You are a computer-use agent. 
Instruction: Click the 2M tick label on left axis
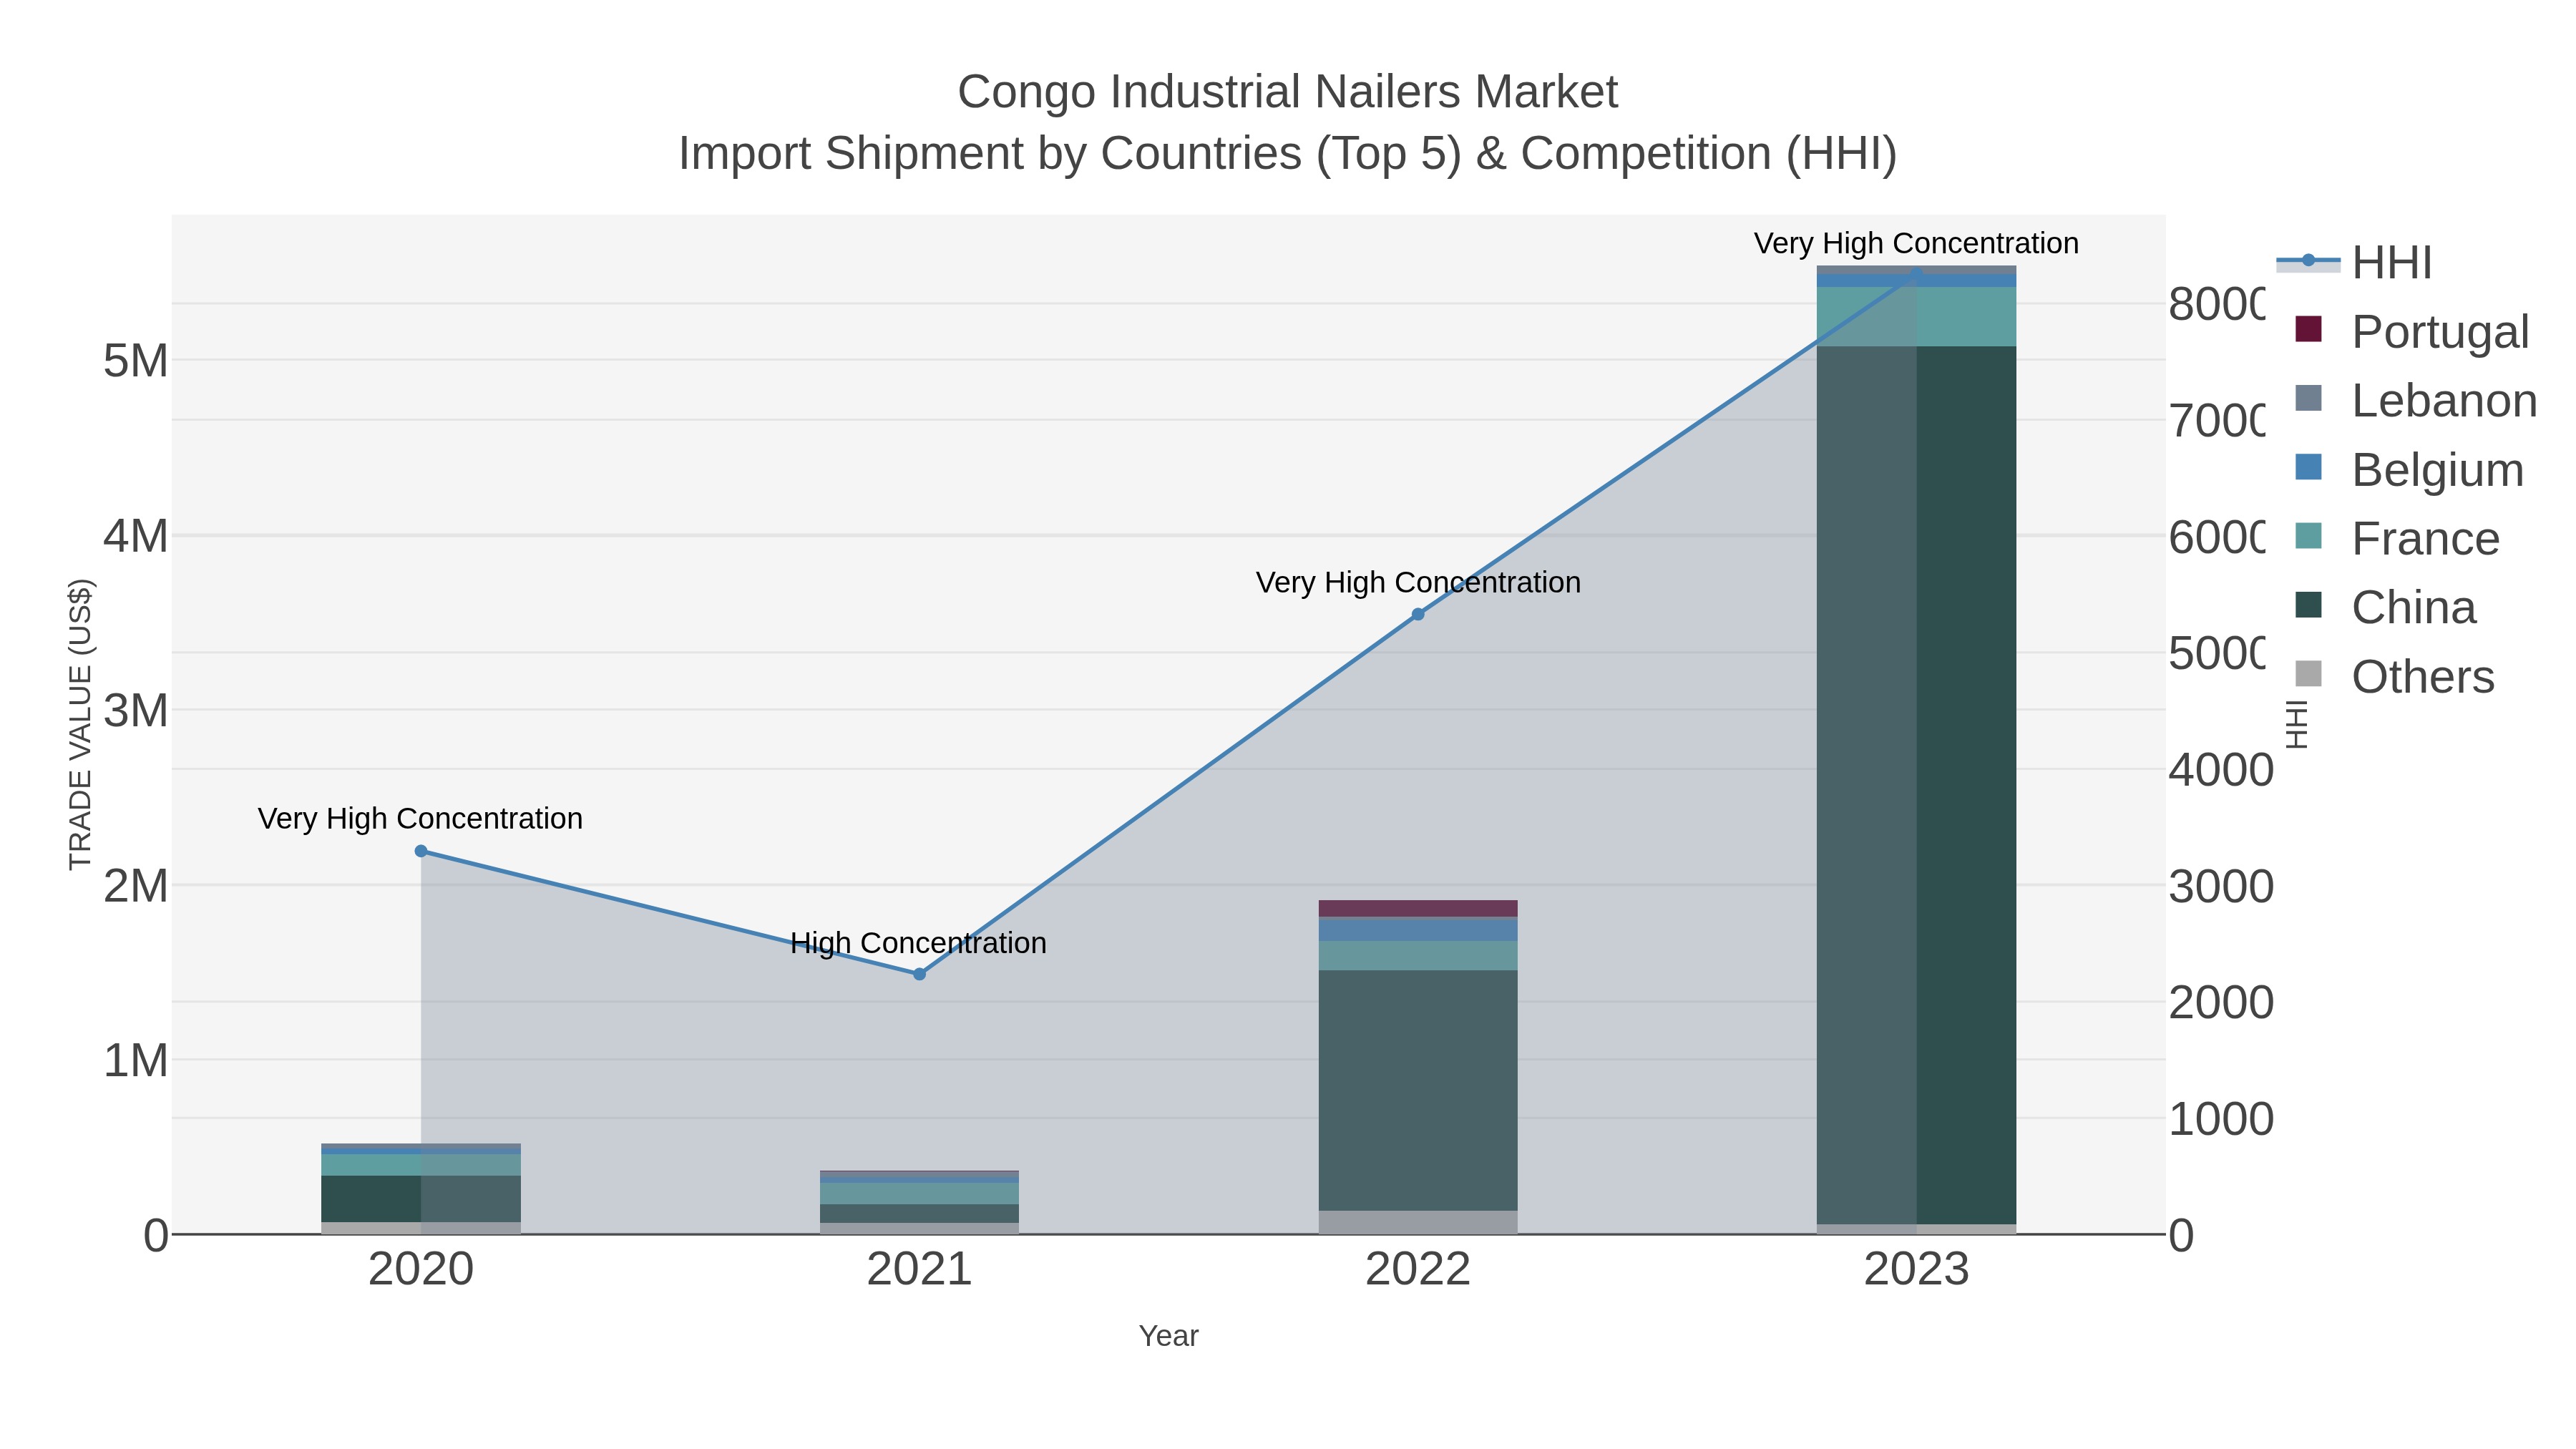click(x=136, y=886)
